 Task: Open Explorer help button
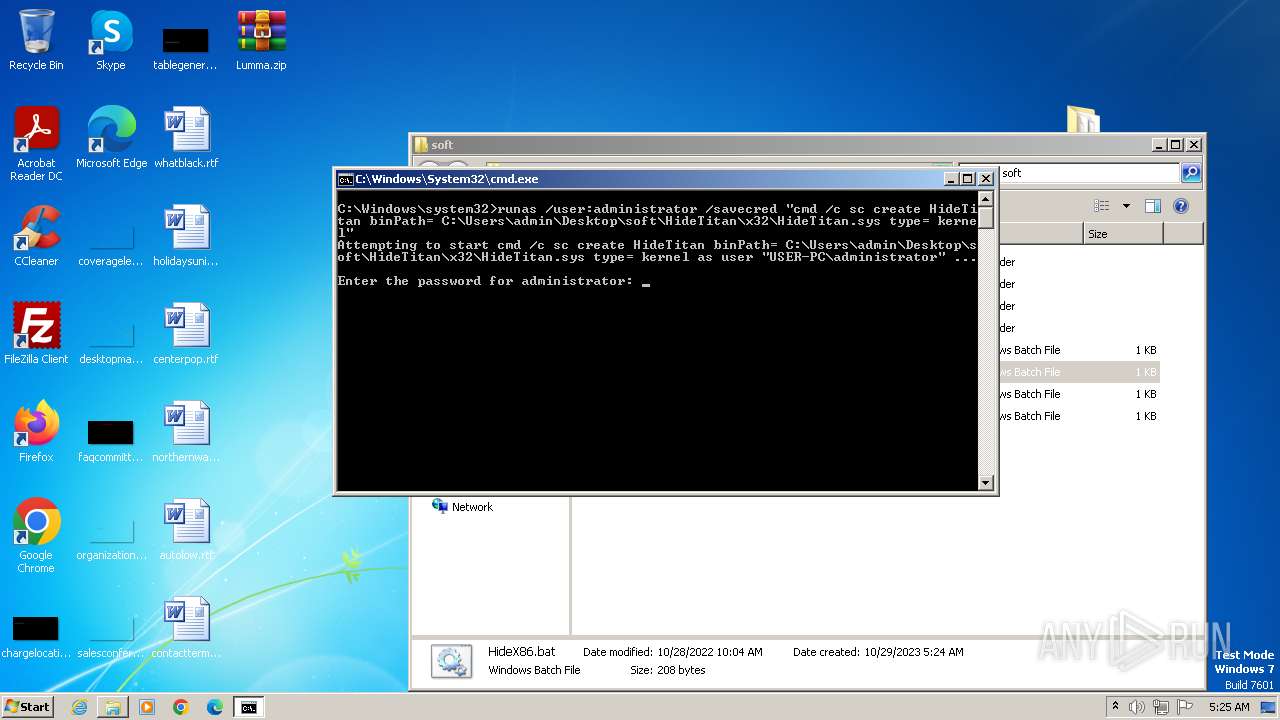coord(1181,206)
